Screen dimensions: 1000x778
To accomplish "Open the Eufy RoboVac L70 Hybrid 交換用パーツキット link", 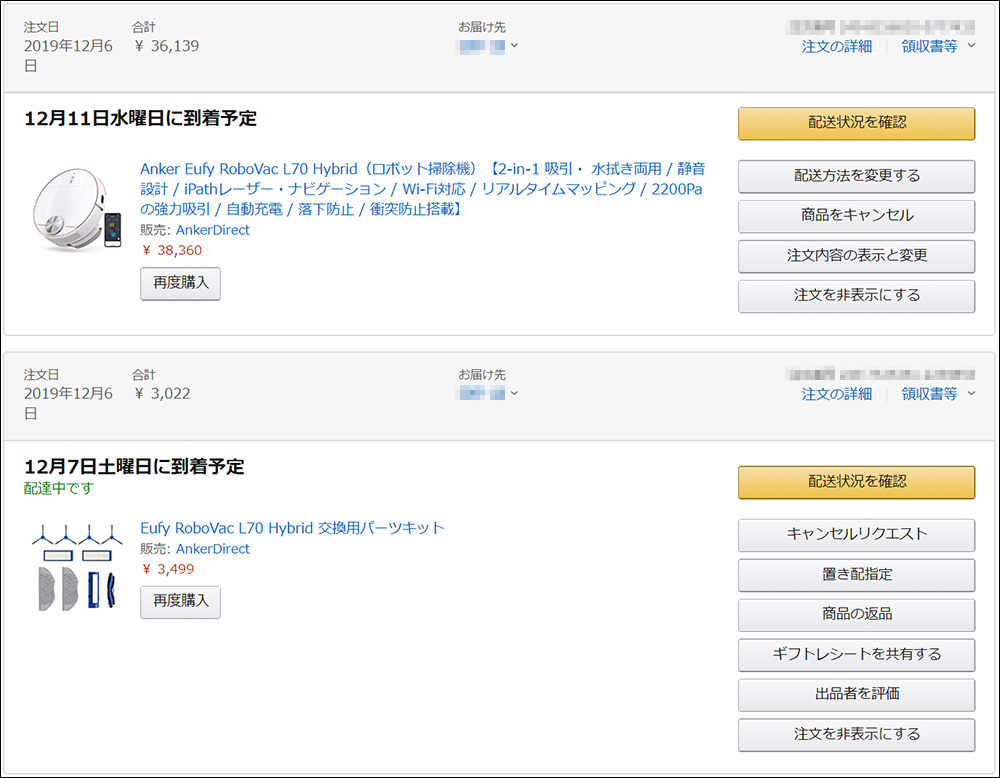I will [x=292, y=528].
